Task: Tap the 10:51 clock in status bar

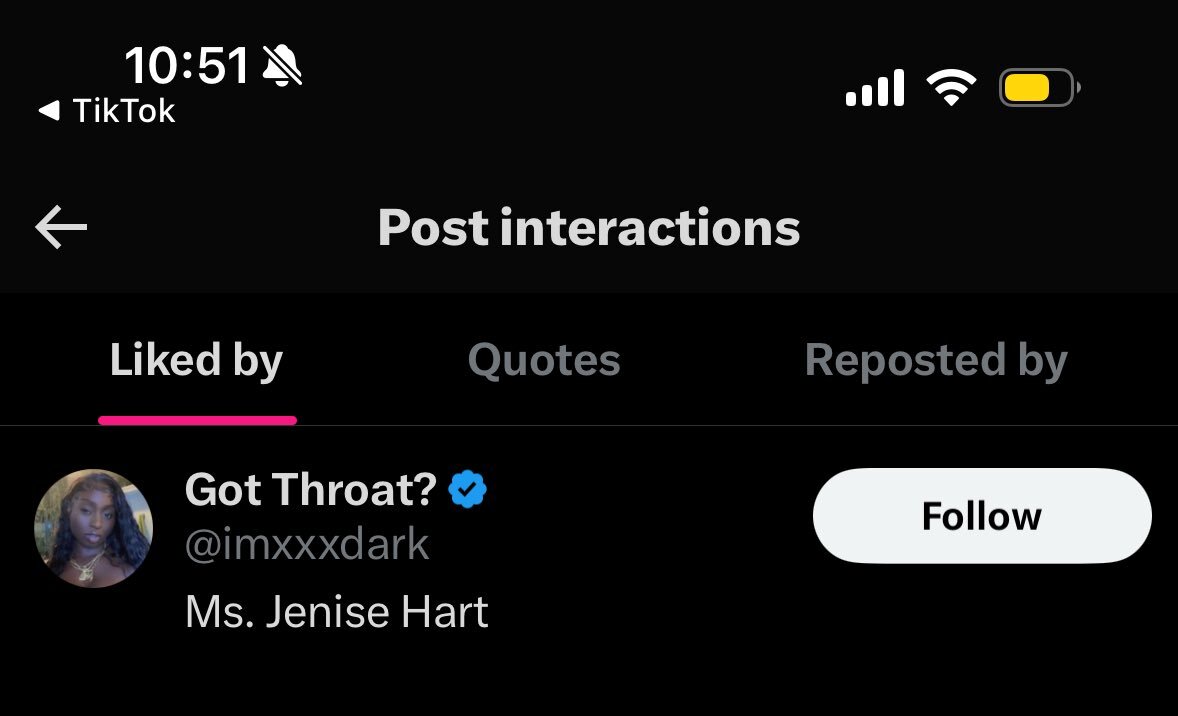Action: tap(186, 65)
